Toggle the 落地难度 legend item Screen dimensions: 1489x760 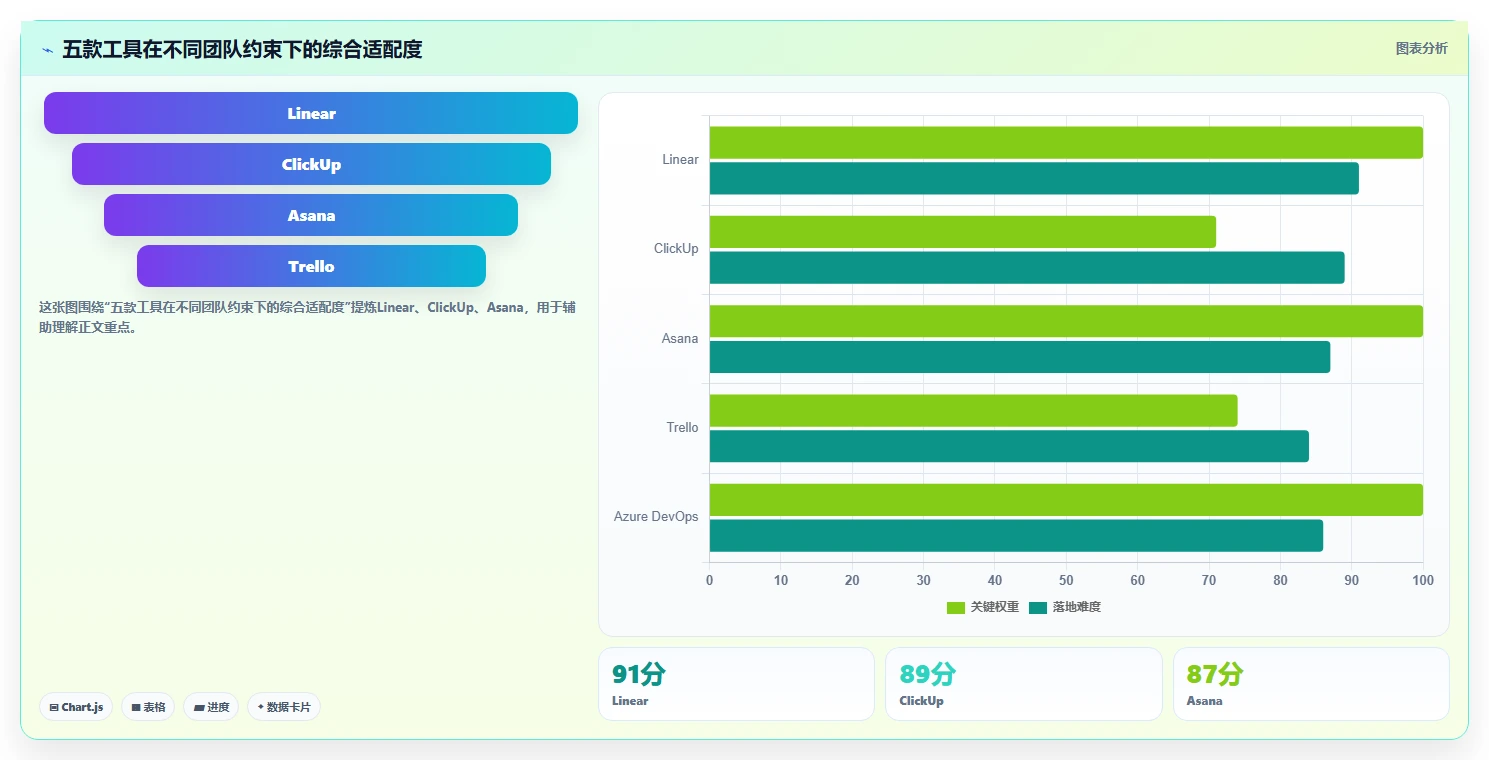click(1065, 607)
